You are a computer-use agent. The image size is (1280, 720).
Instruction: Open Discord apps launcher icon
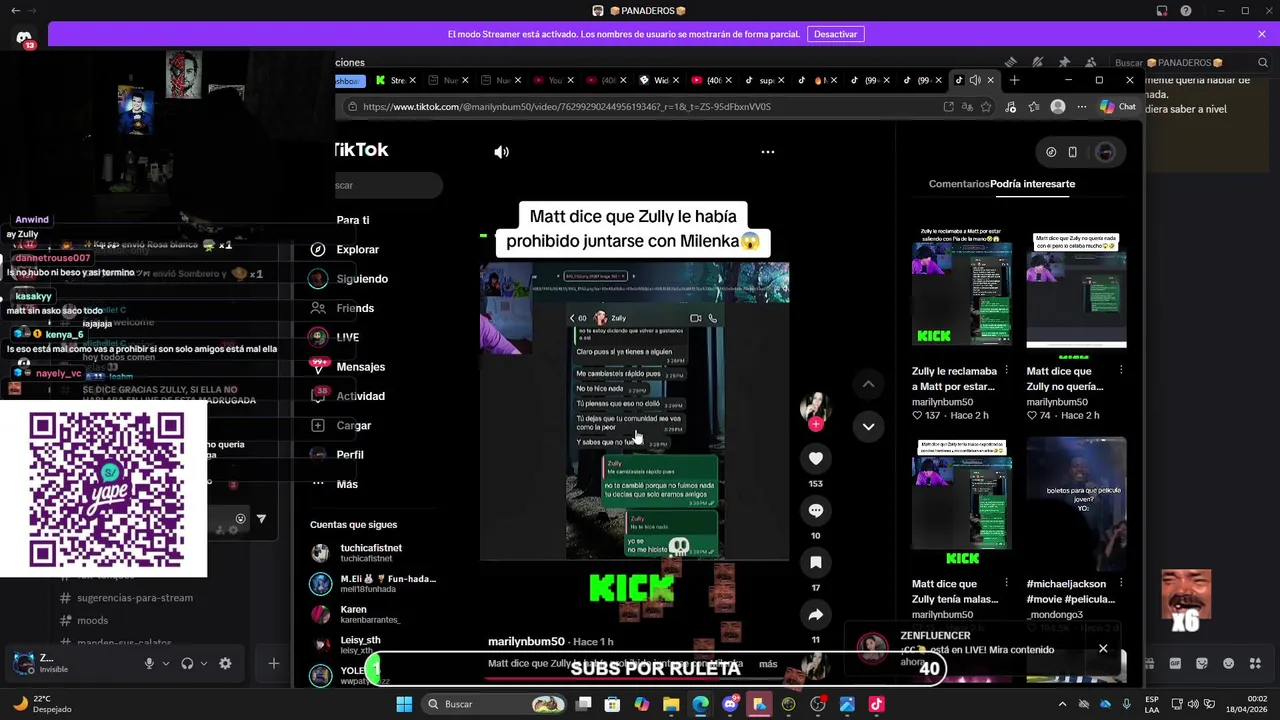point(1255,663)
